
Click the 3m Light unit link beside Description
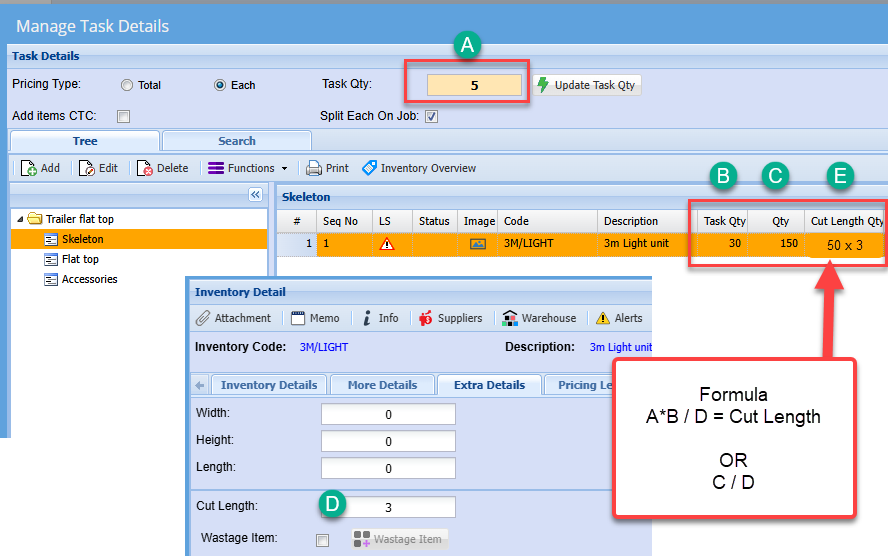[621, 347]
